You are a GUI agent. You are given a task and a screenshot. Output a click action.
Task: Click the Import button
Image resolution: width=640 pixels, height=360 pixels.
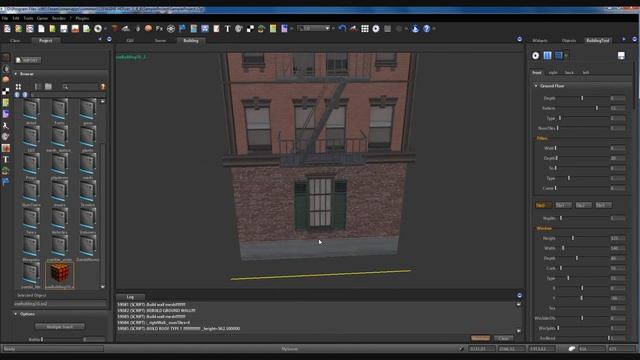[28, 60]
